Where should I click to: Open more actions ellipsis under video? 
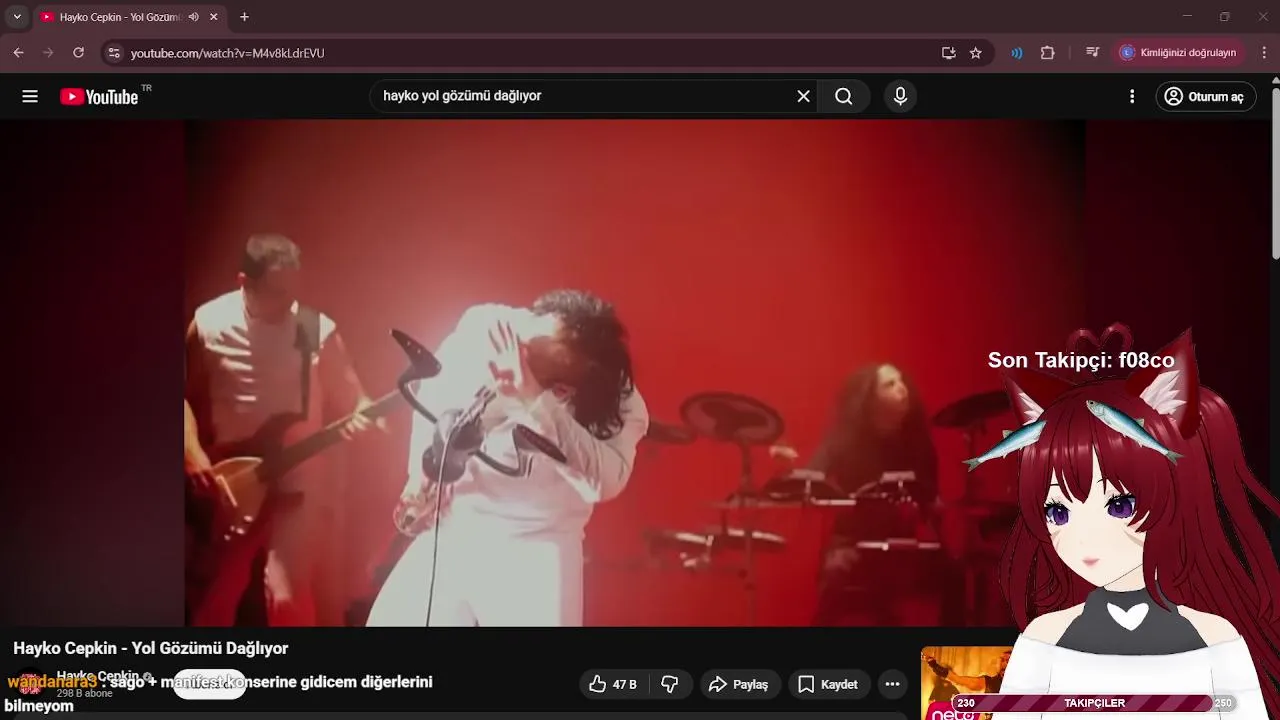[x=892, y=684]
